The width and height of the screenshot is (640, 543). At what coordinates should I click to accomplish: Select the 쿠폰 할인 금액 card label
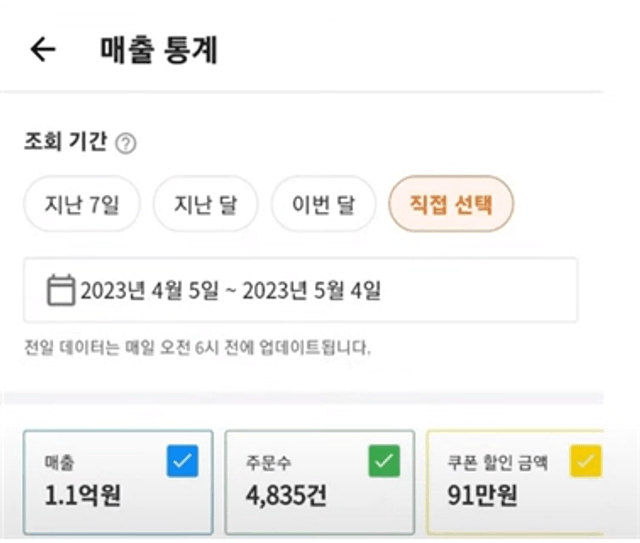498,463
